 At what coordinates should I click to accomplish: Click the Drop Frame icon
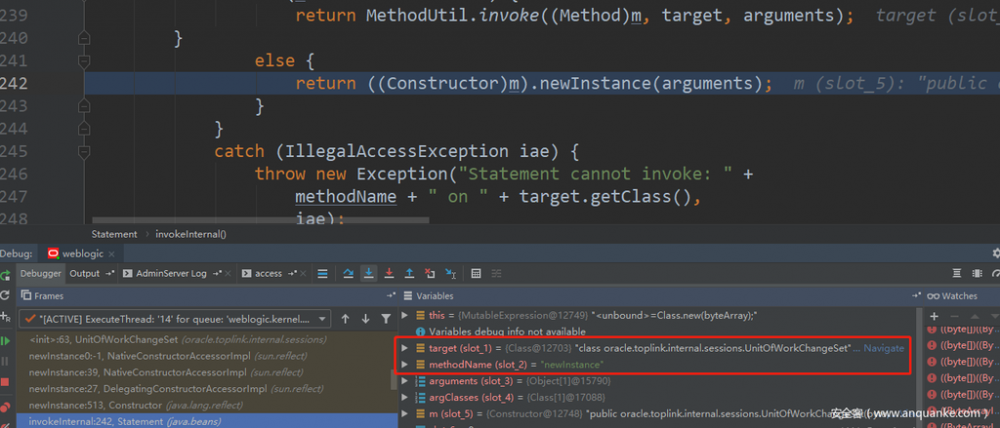(430, 274)
